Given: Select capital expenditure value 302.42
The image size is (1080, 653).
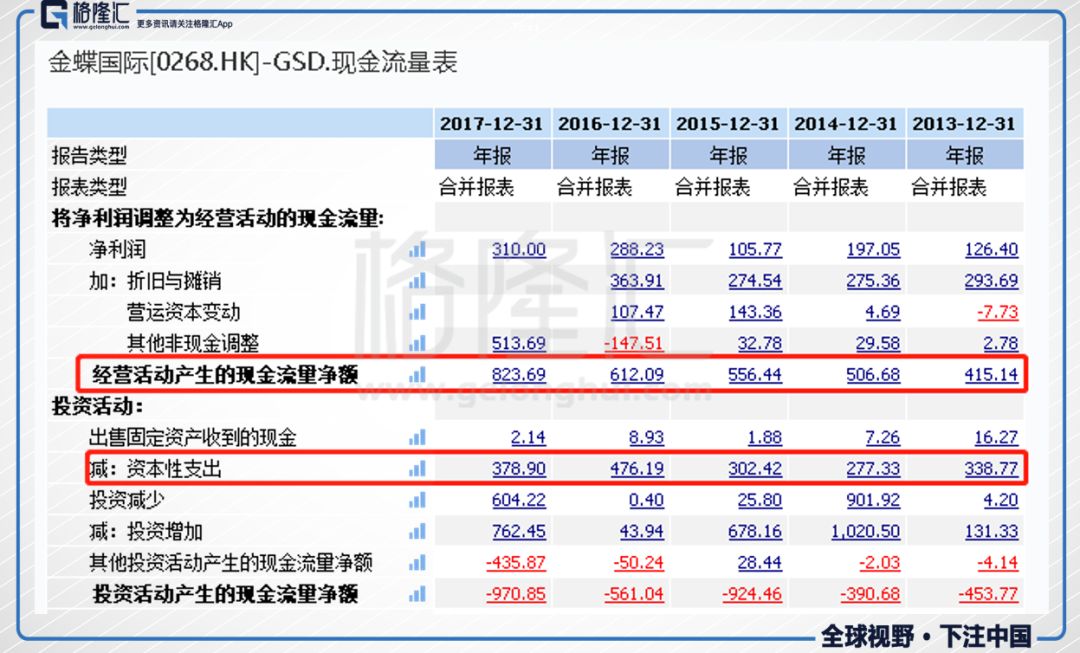Looking at the screenshot, I should tap(756, 468).
